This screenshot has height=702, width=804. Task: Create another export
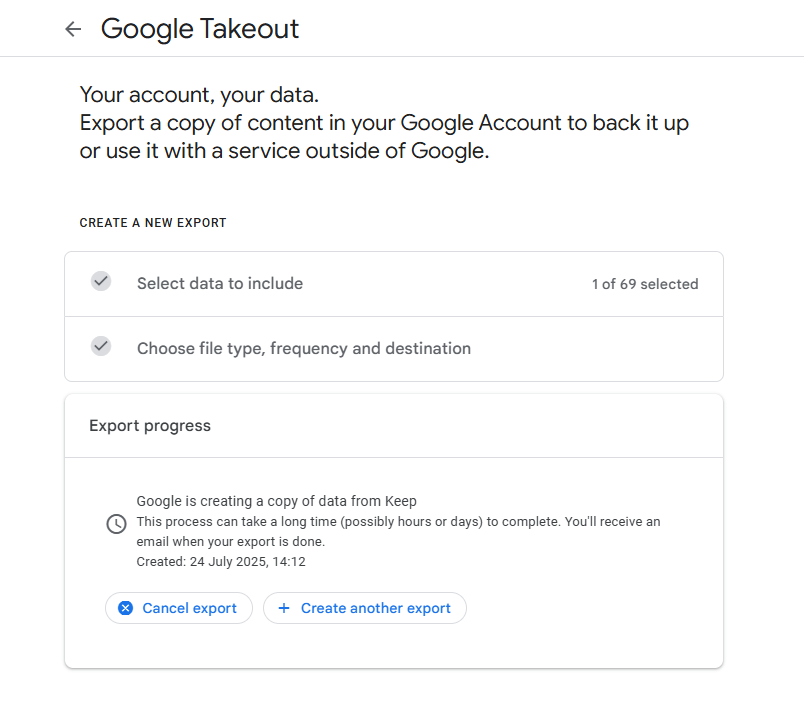click(x=365, y=608)
